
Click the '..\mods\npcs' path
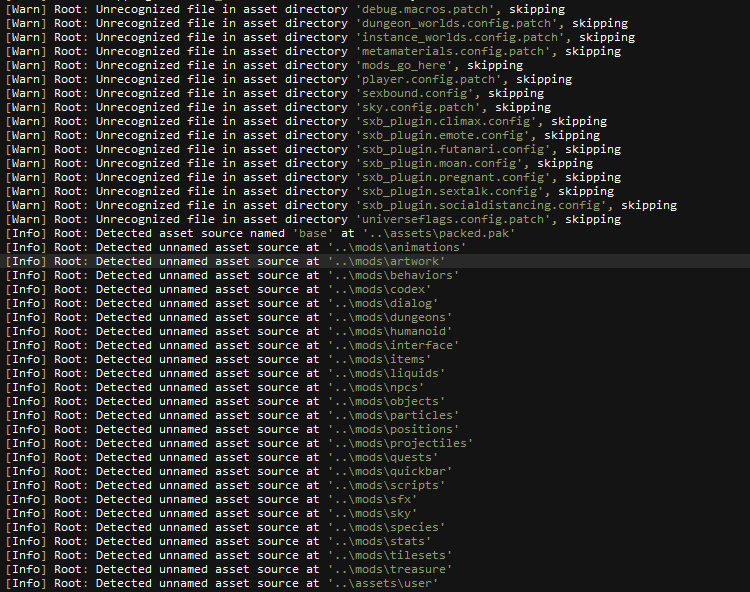tap(375, 387)
